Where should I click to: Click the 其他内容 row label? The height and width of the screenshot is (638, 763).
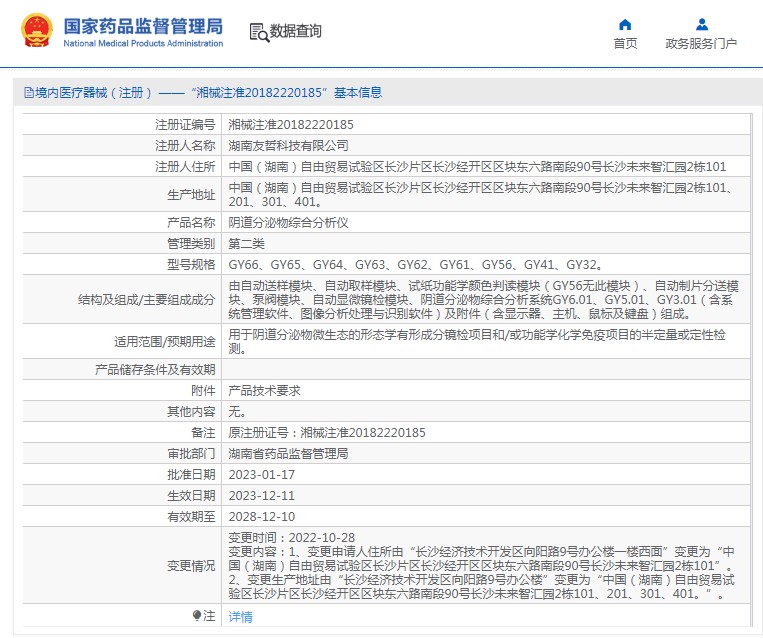tap(191, 412)
